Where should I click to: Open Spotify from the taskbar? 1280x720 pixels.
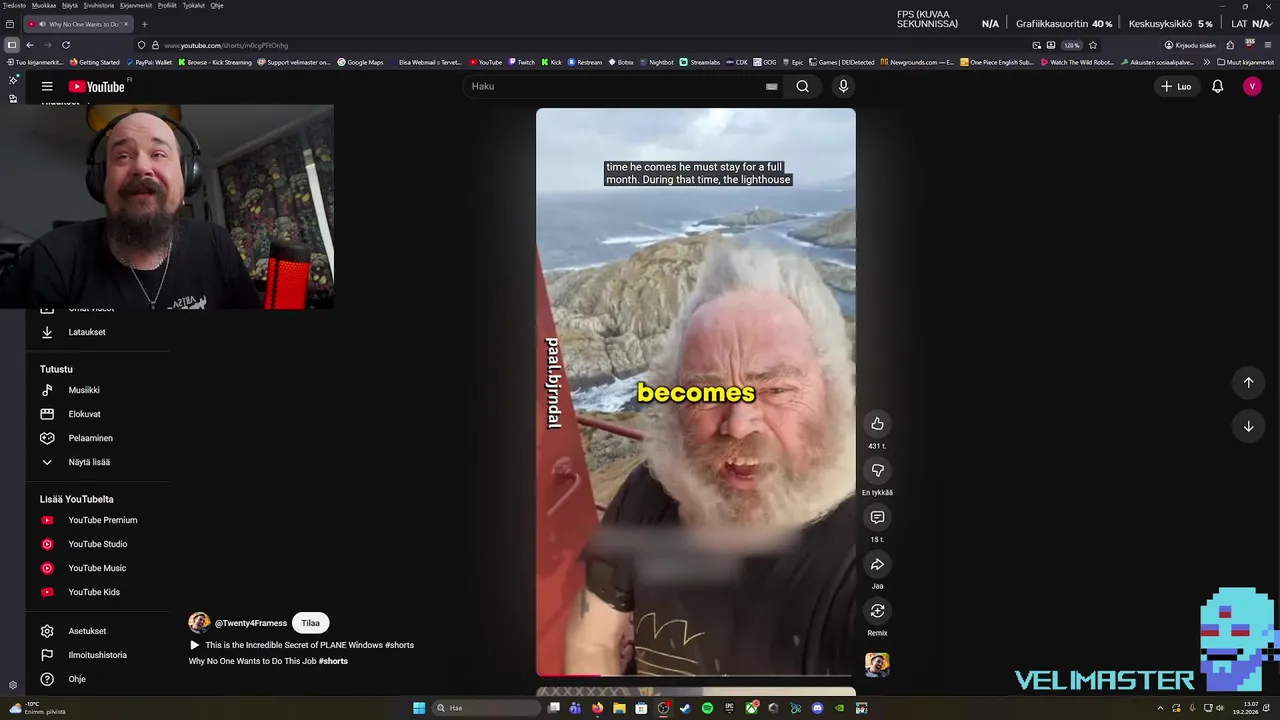click(707, 708)
